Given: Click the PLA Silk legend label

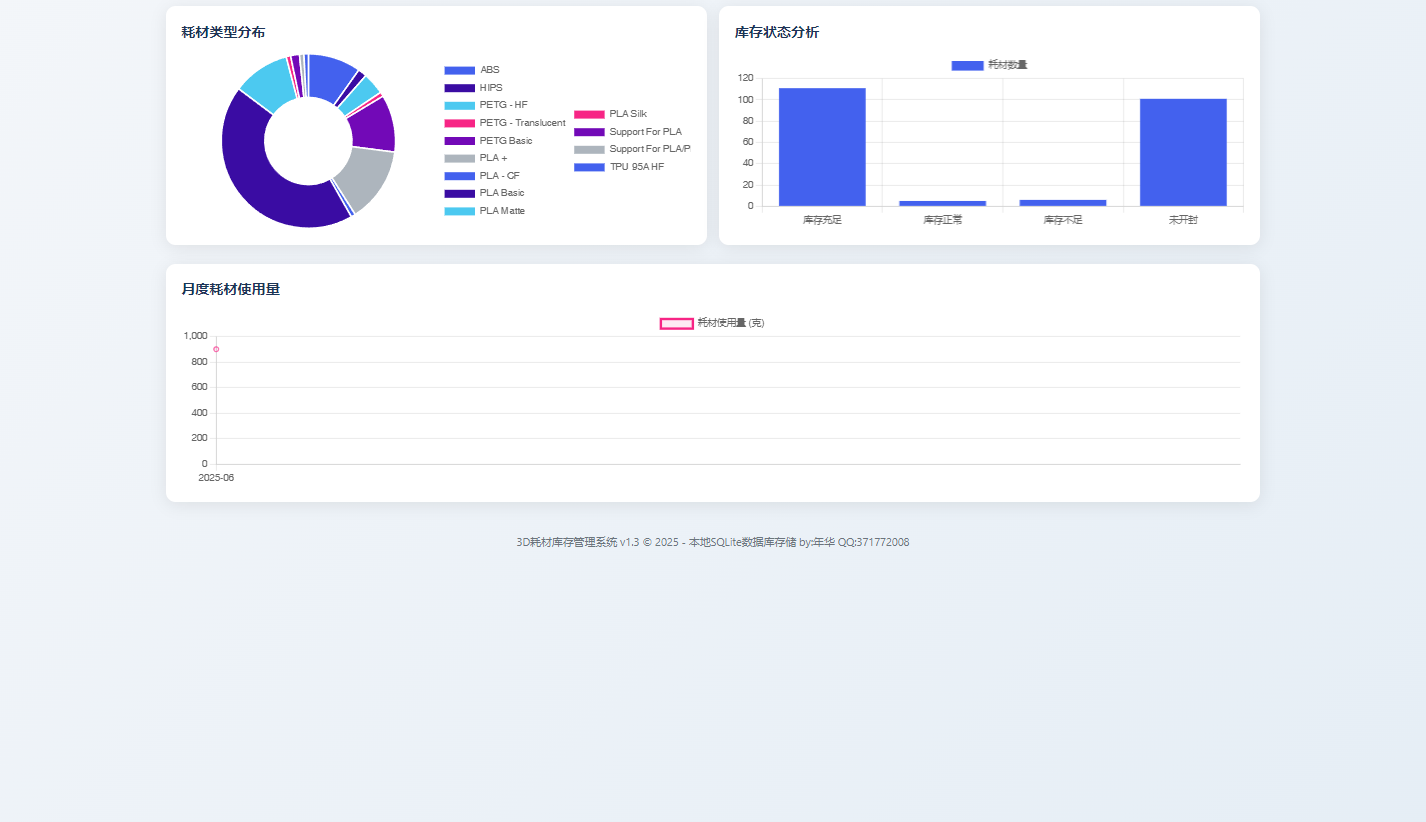Looking at the screenshot, I should coord(627,114).
